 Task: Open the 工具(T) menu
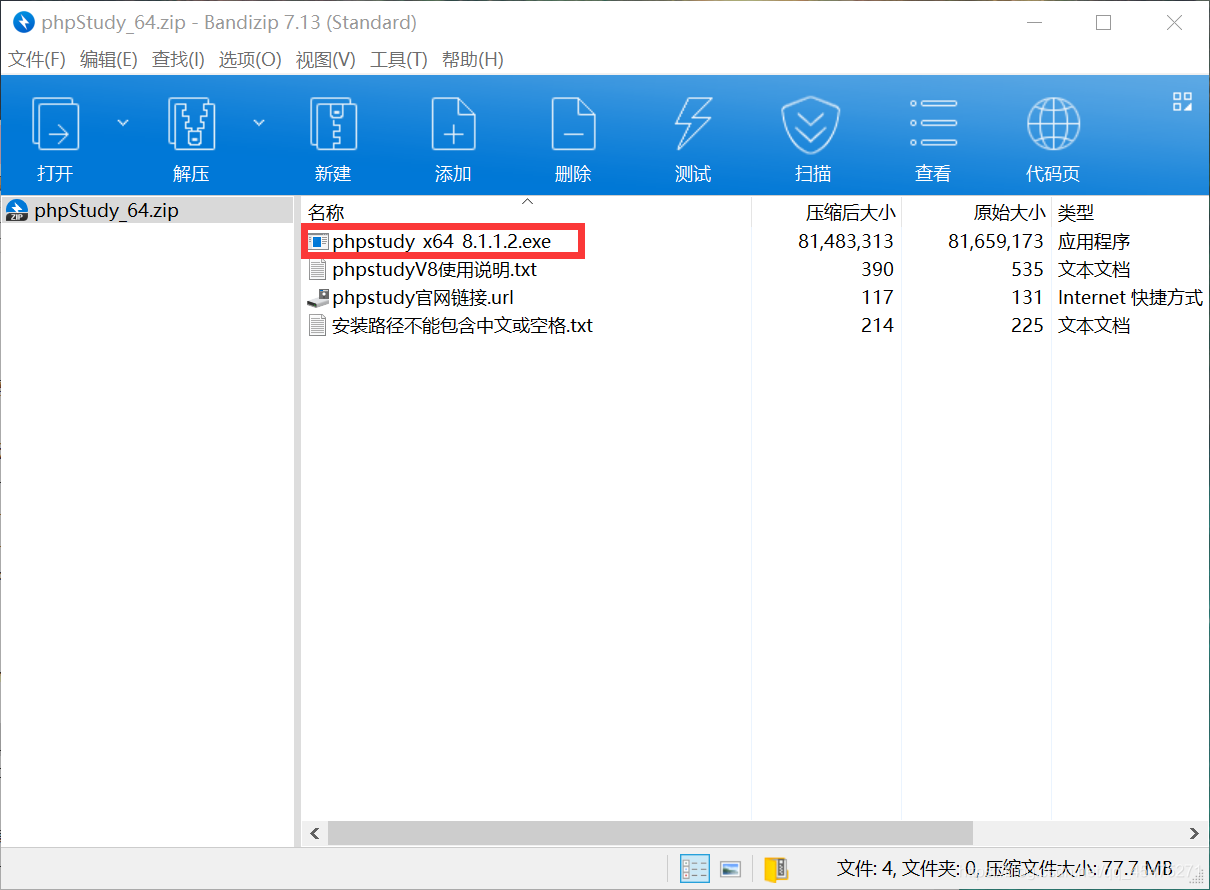pyautogui.click(x=399, y=60)
